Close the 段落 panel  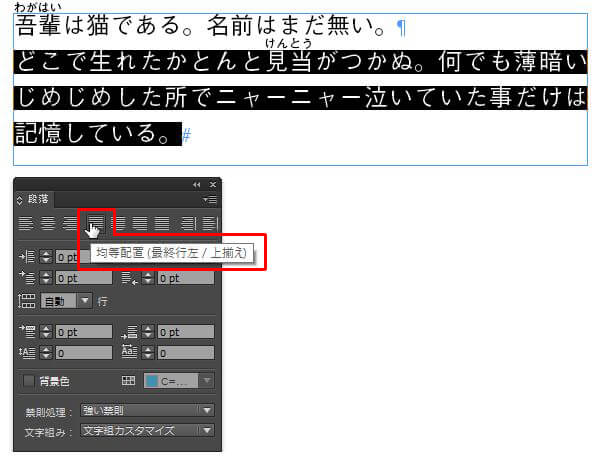click(213, 185)
